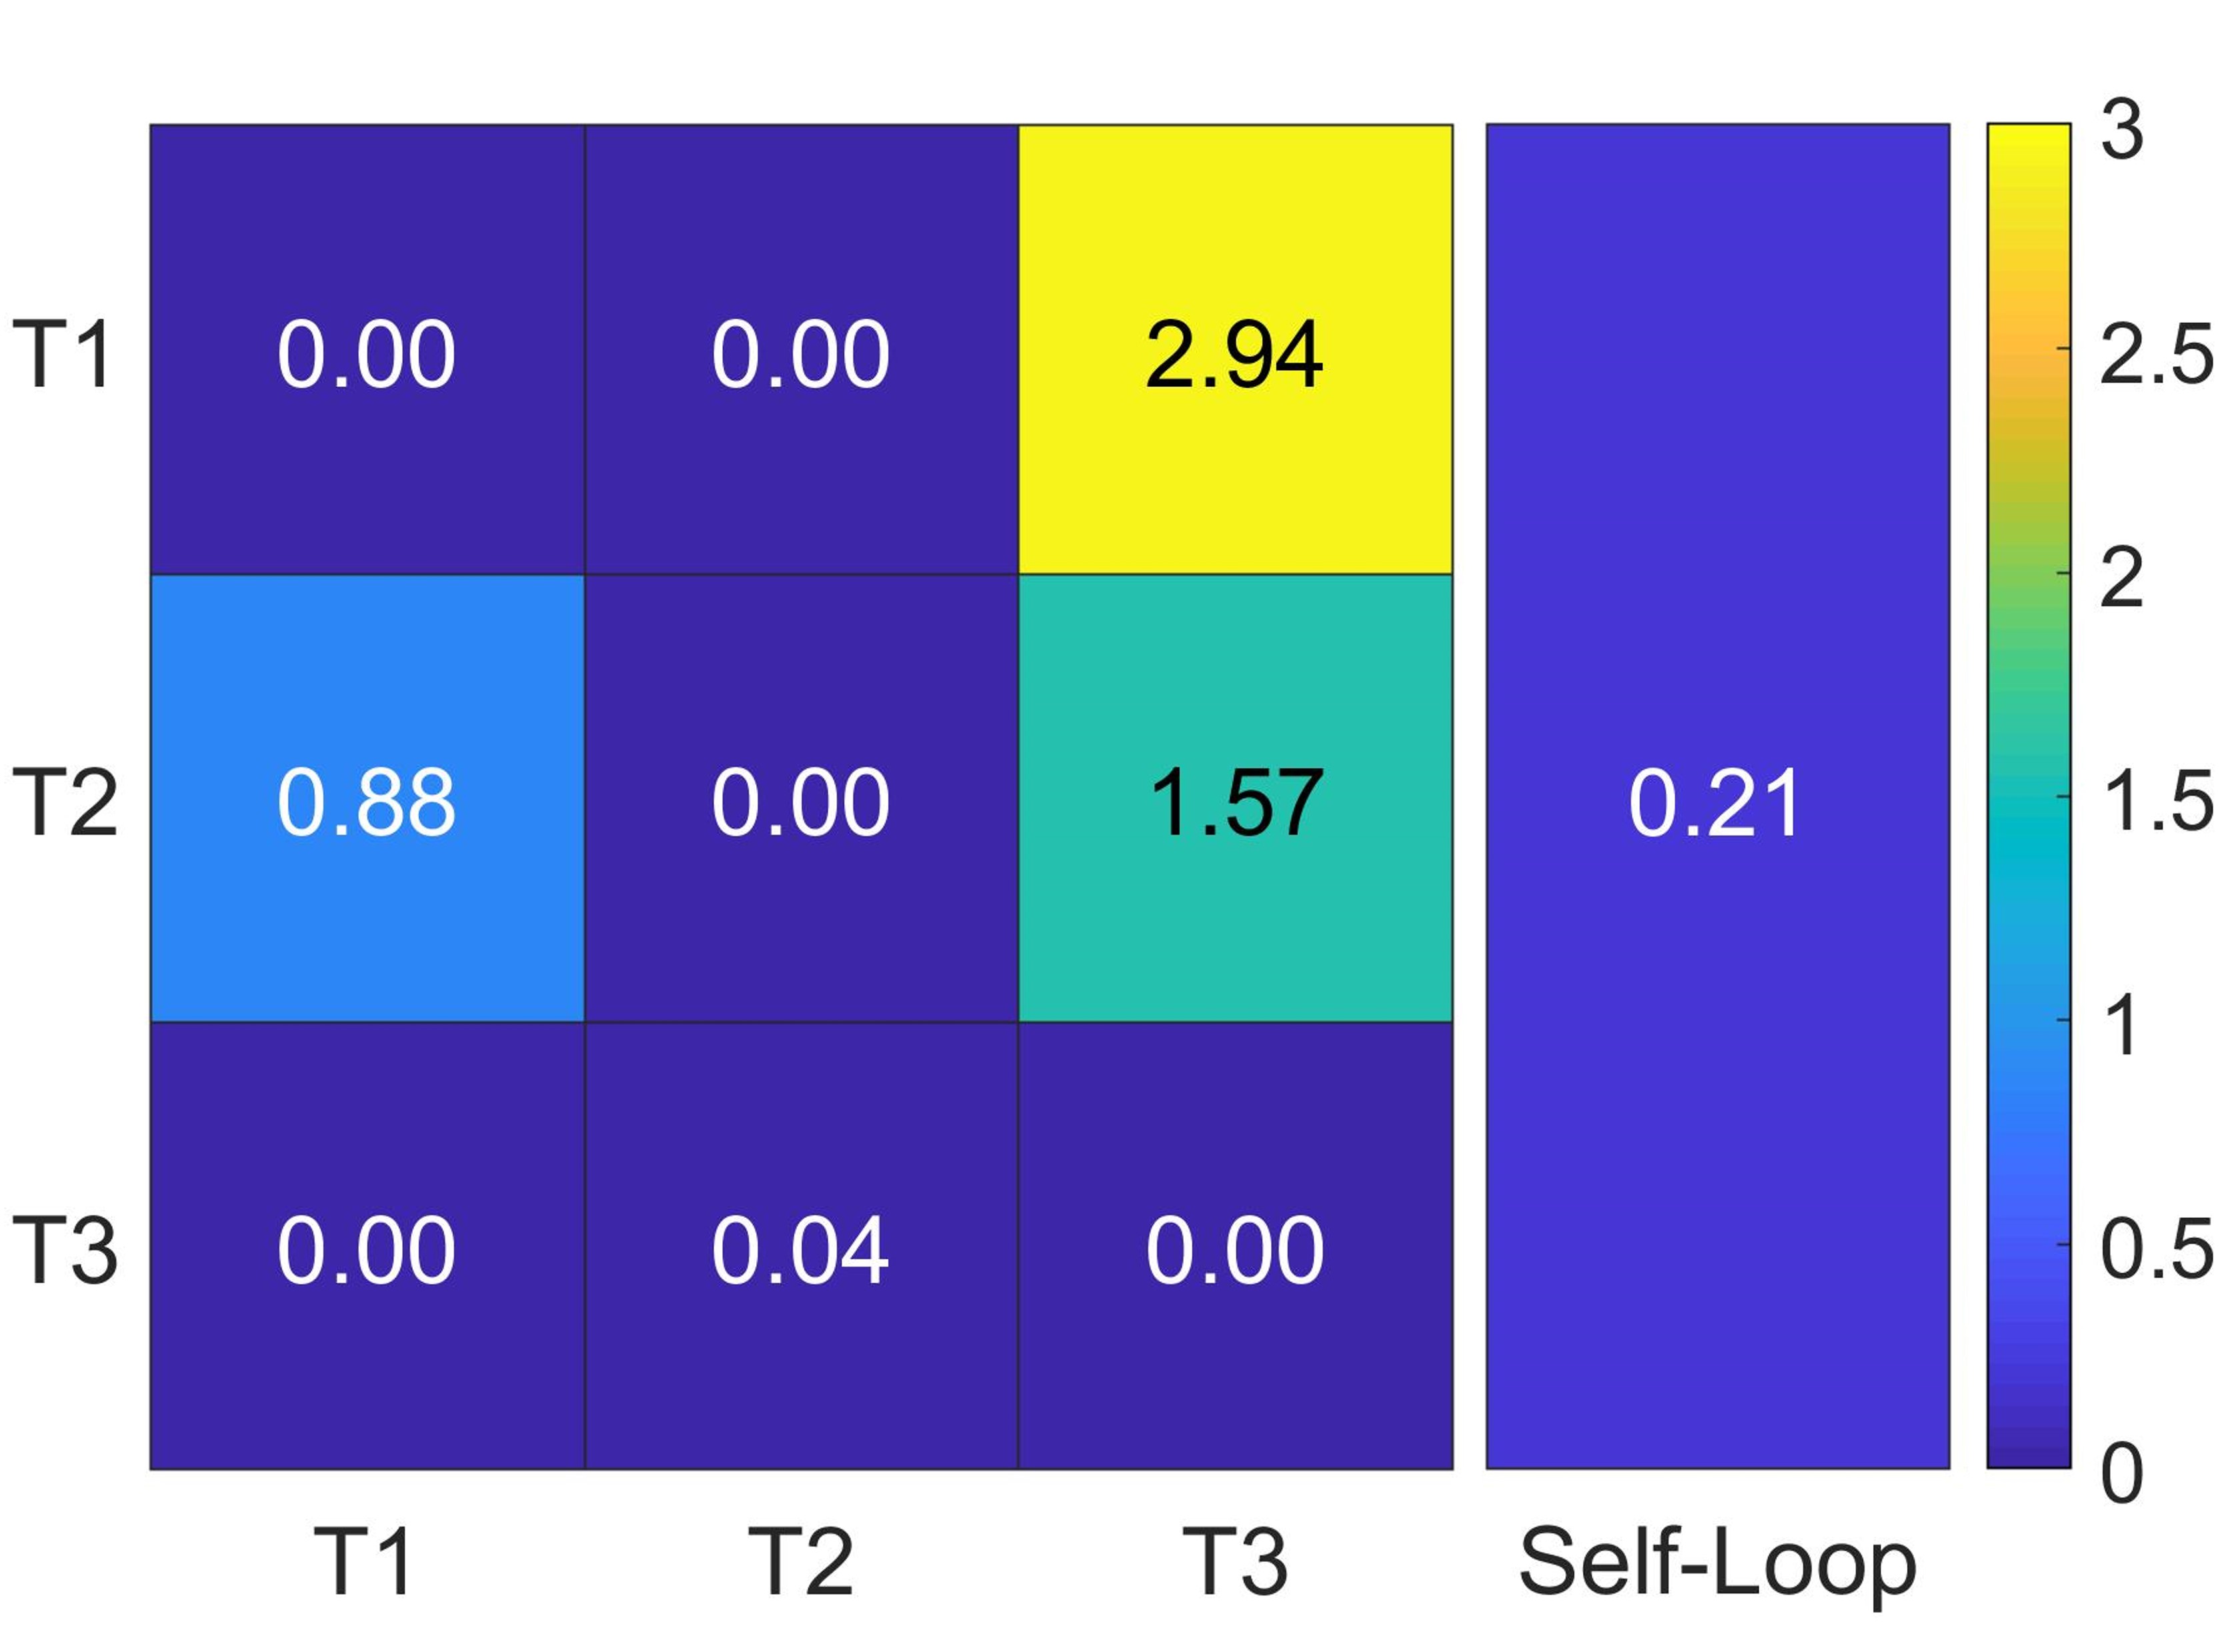Click the T3 label on the bottom axis
The image size is (2226, 1652).
(1234, 1562)
